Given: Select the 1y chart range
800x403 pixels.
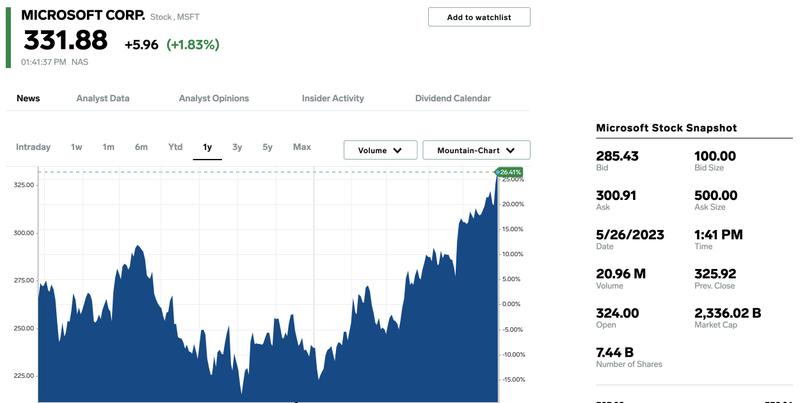Looking at the screenshot, I should 207,147.
